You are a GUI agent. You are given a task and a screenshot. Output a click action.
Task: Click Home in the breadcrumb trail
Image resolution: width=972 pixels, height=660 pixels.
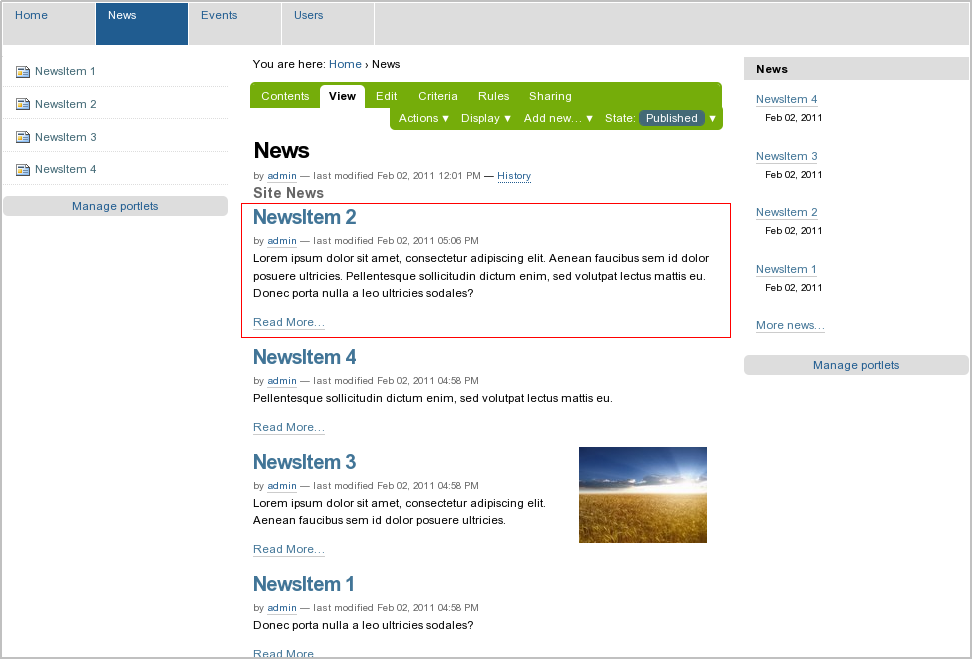345,64
